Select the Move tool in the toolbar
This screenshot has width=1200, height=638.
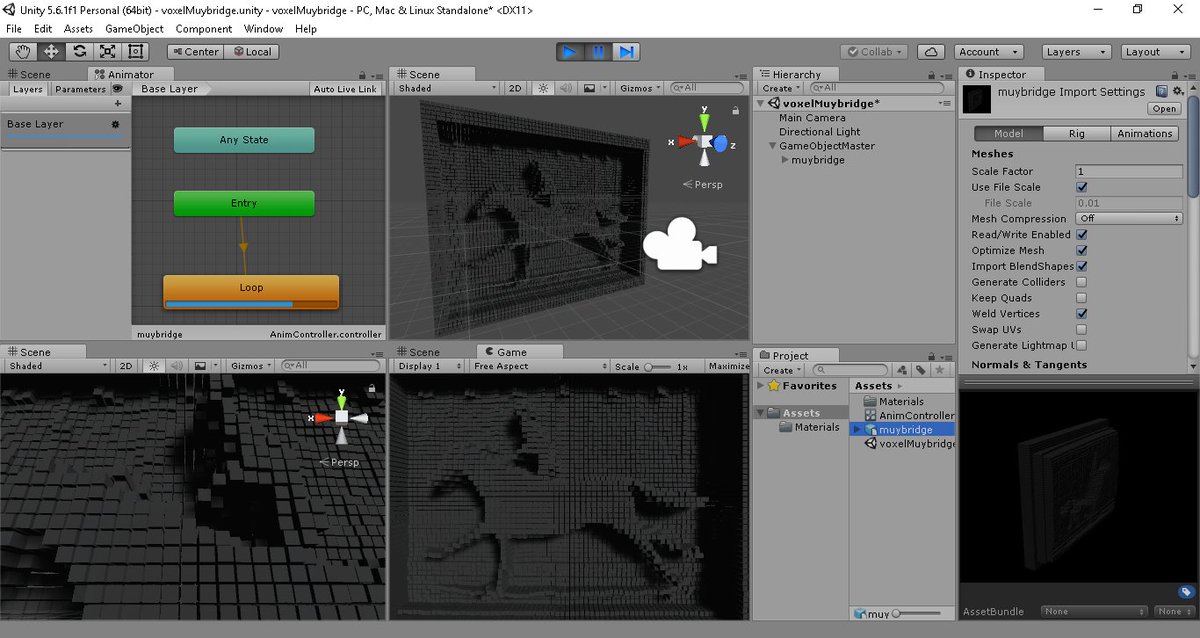click(51, 52)
